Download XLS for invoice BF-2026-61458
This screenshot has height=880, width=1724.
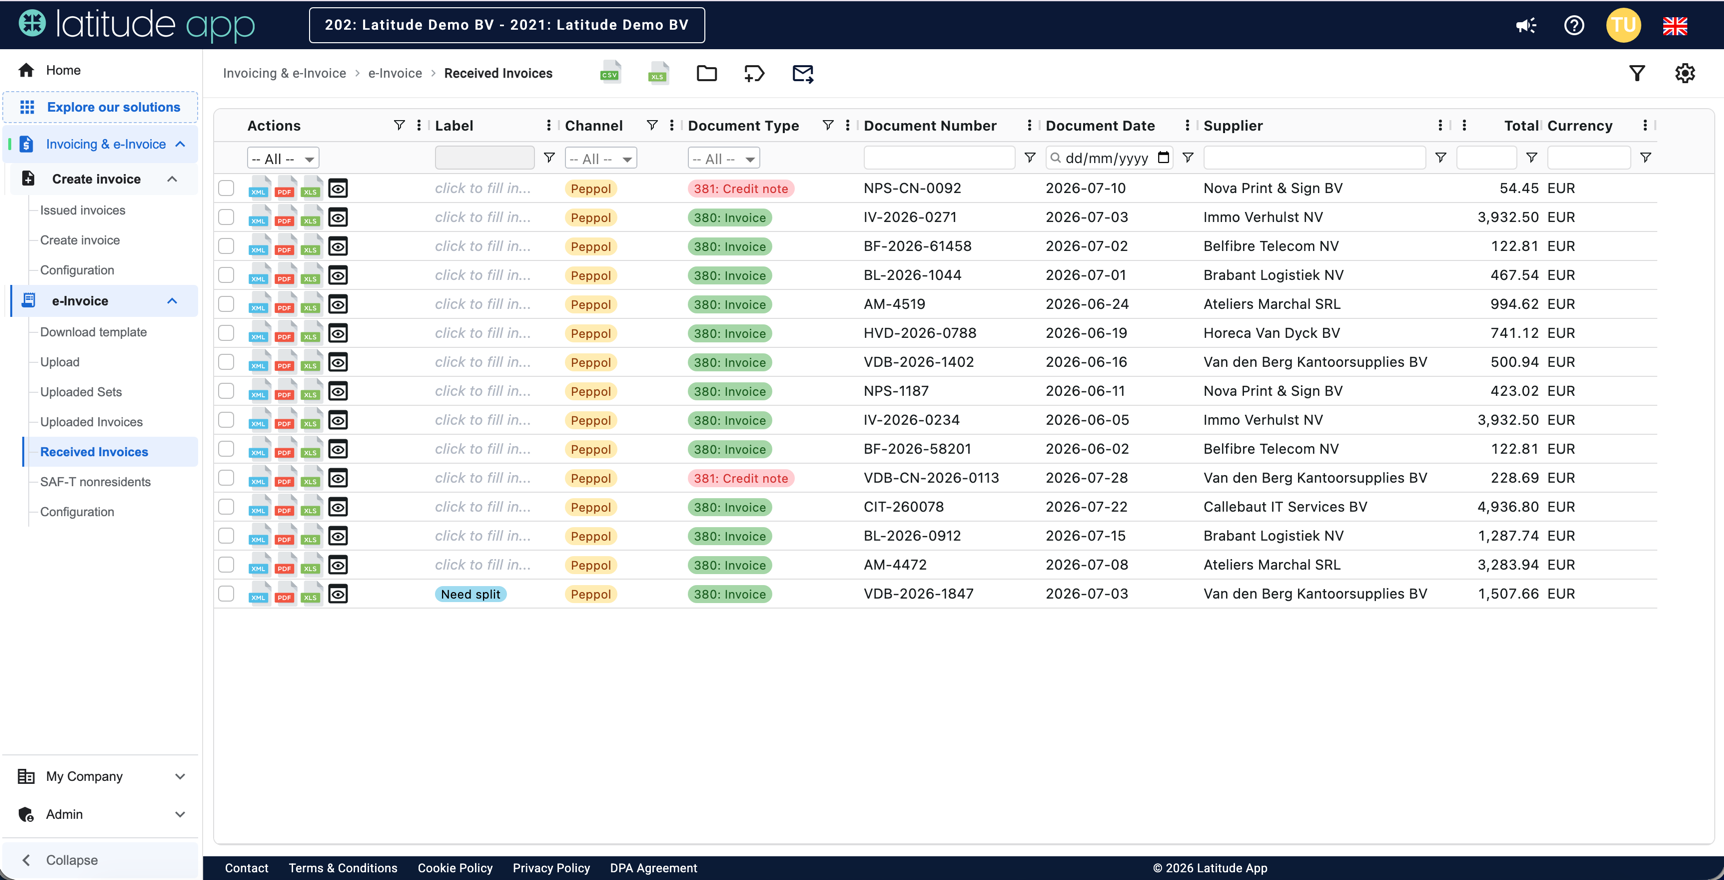(311, 247)
